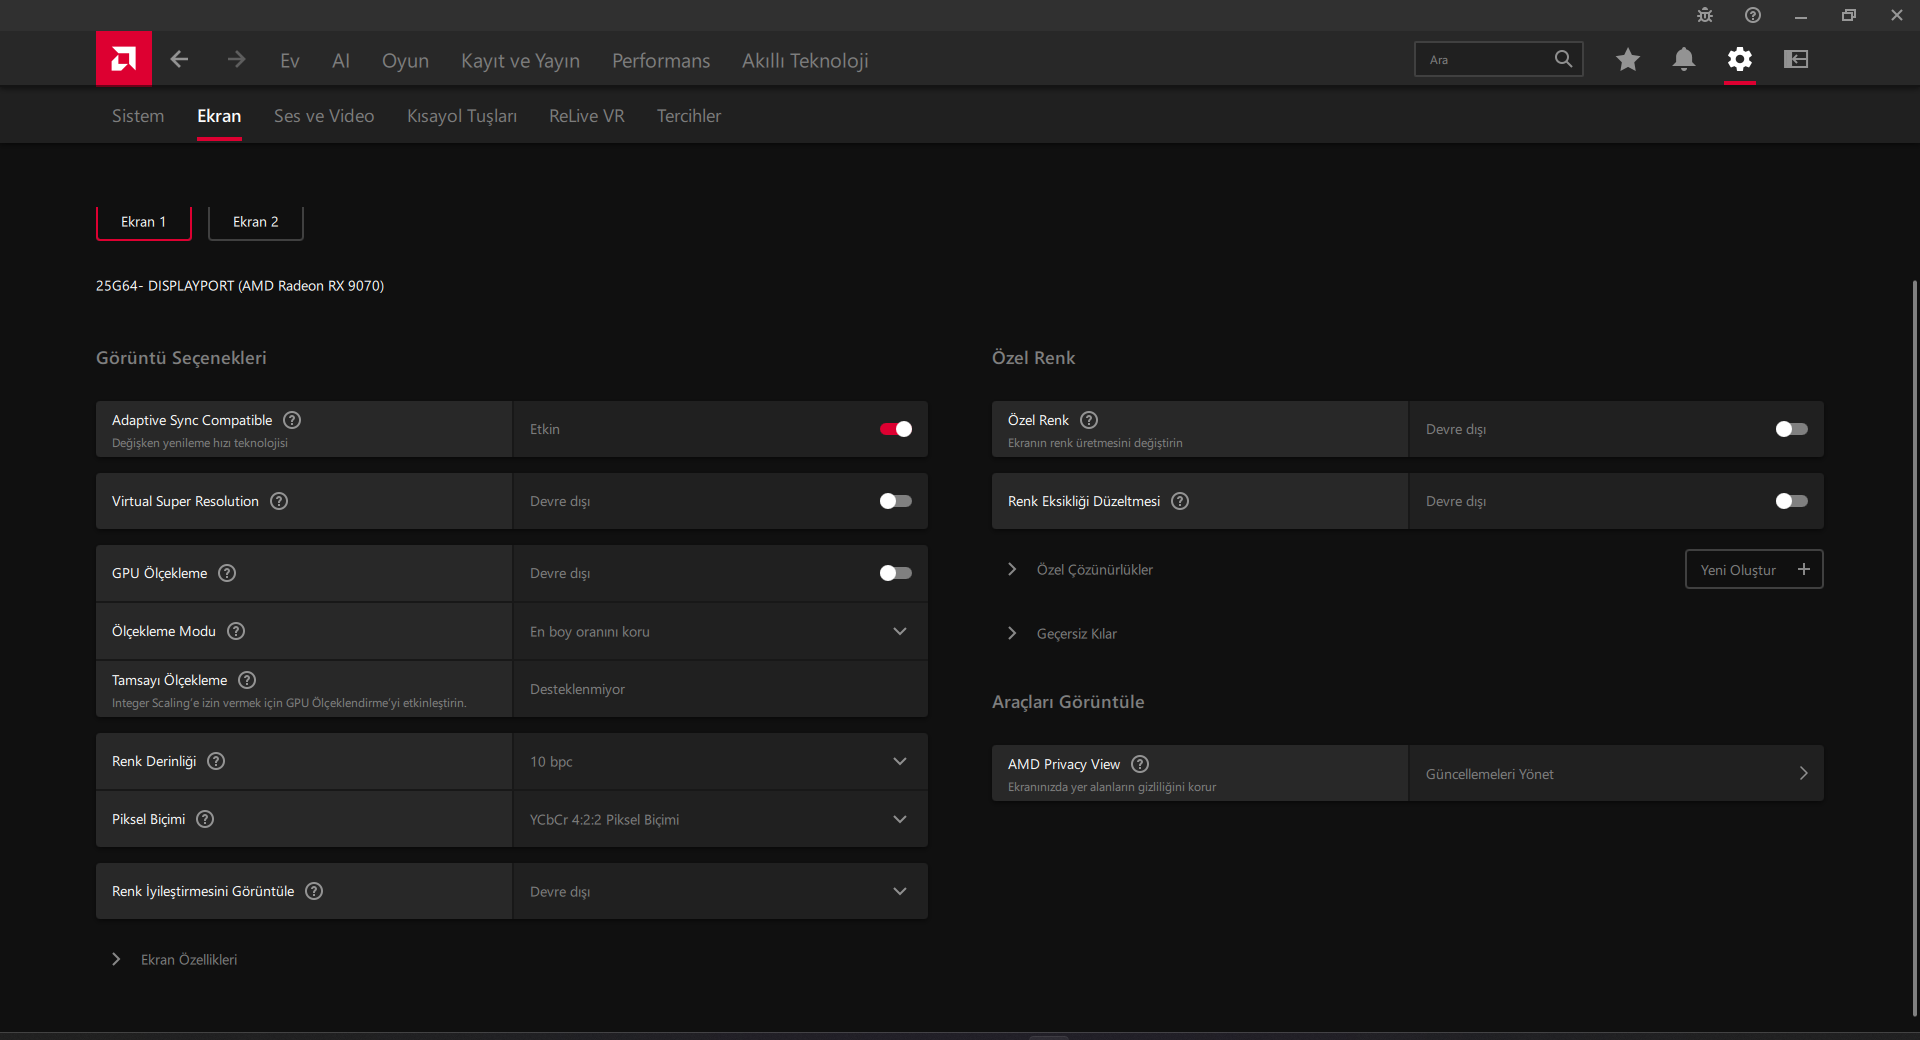Click the vertical scrollbar
The image size is (1920, 1040).
pyautogui.click(x=1915, y=650)
